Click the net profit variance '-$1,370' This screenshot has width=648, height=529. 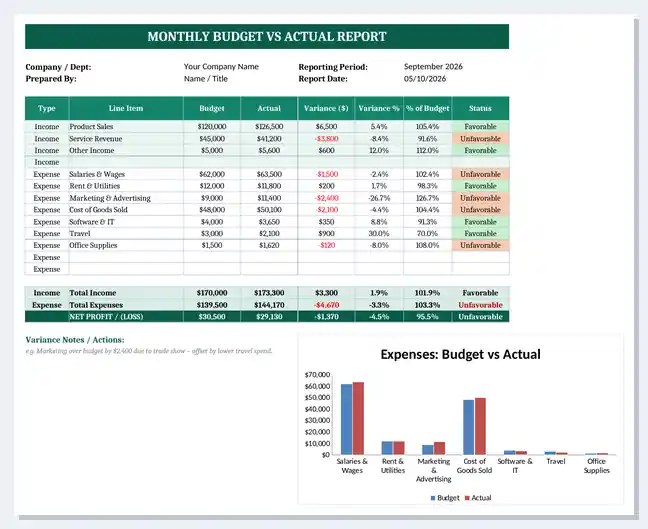pyautogui.click(x=326, y=317)
